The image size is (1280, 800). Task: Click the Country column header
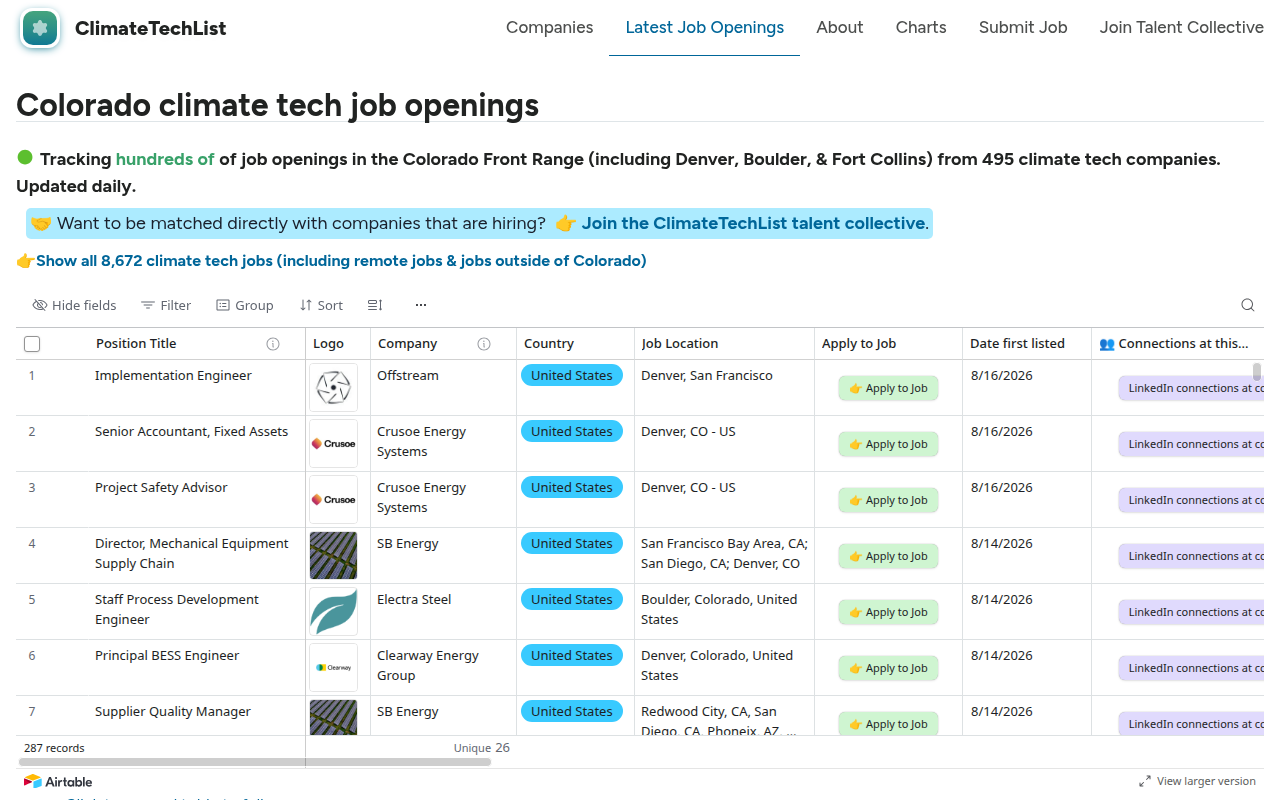[x=575, y=344]
